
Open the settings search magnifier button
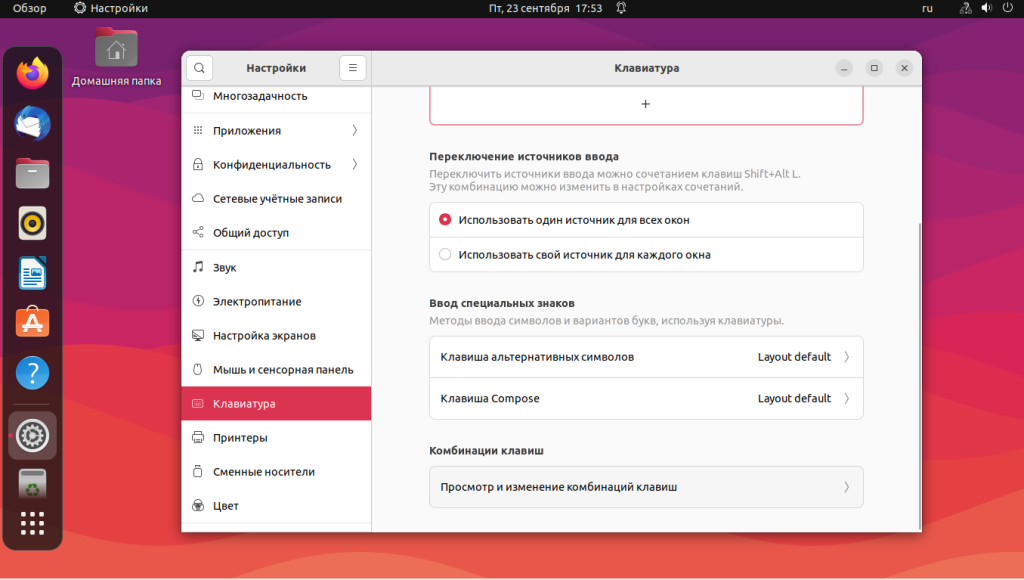(199, 68)
